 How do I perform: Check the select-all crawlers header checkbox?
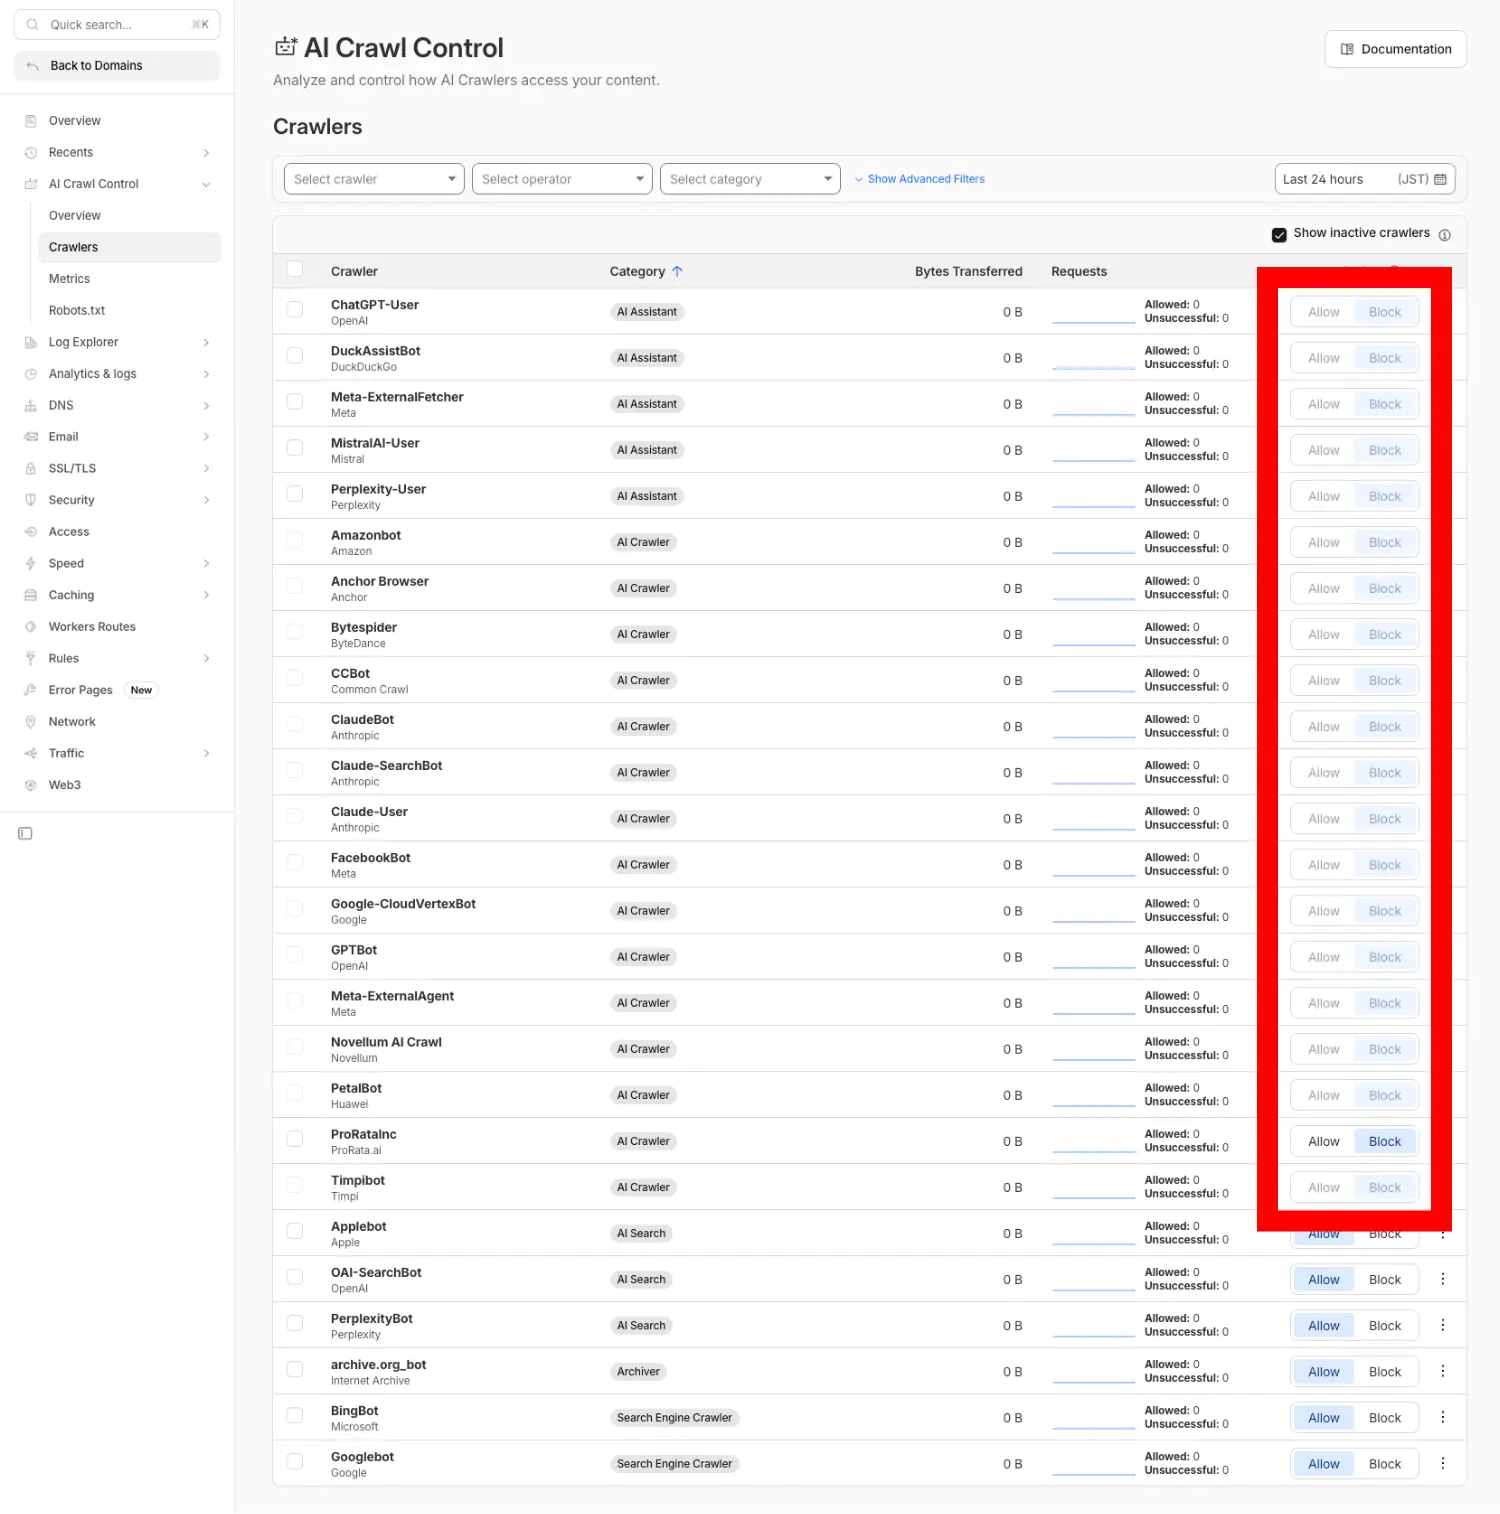click(x=295, y=269)
